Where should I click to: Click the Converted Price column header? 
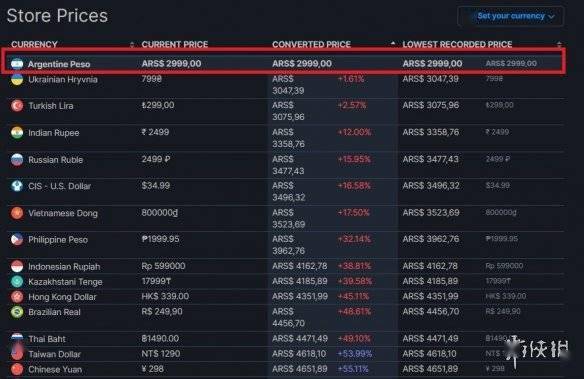click(x=311, y=44)
